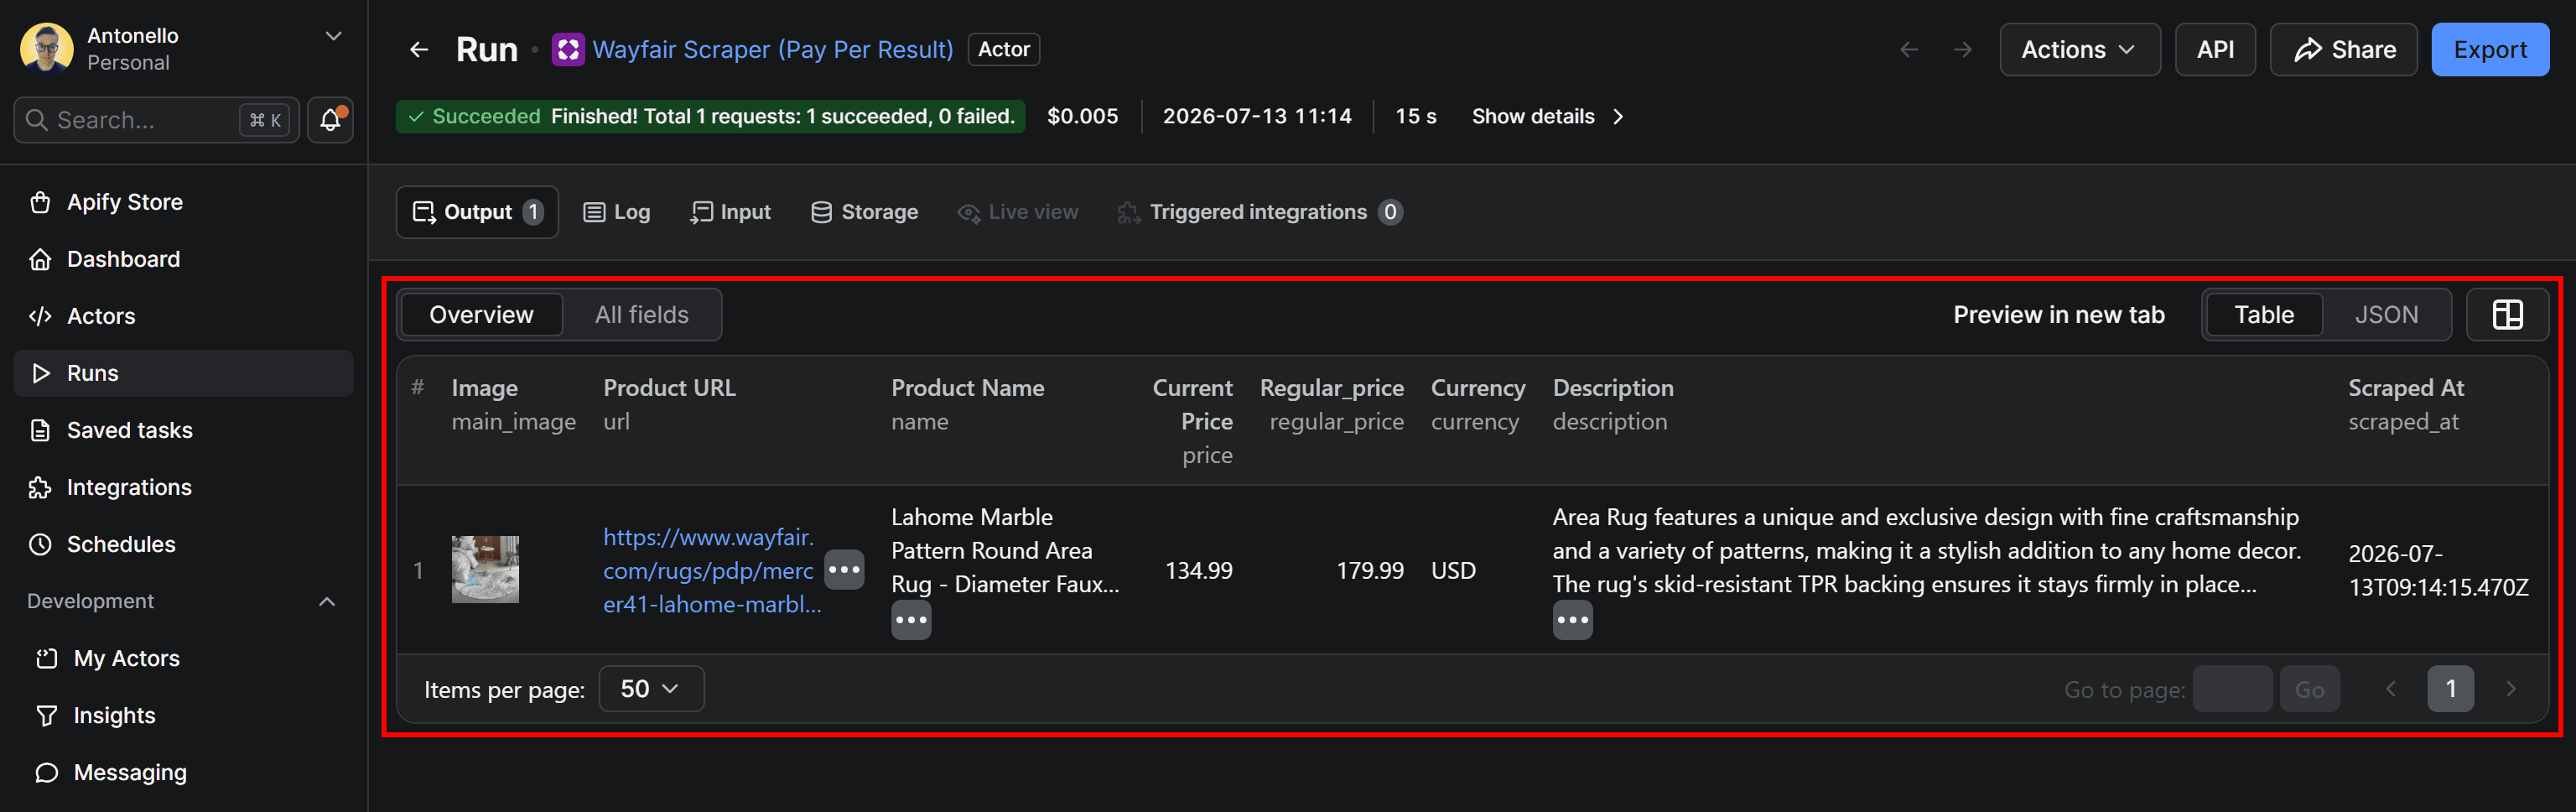The height and width of the screenshot is (812, 2576).
Task: Click the Antonello profile avatar
Action: [x=47, y=49]
